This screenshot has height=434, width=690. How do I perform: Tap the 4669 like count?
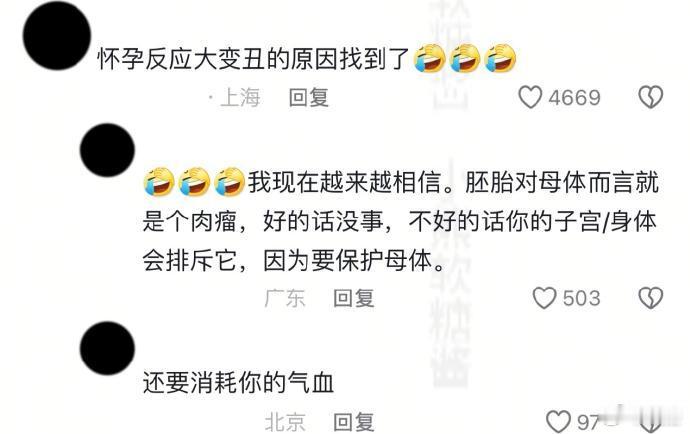pyautogui.click(x=574, y=98)
